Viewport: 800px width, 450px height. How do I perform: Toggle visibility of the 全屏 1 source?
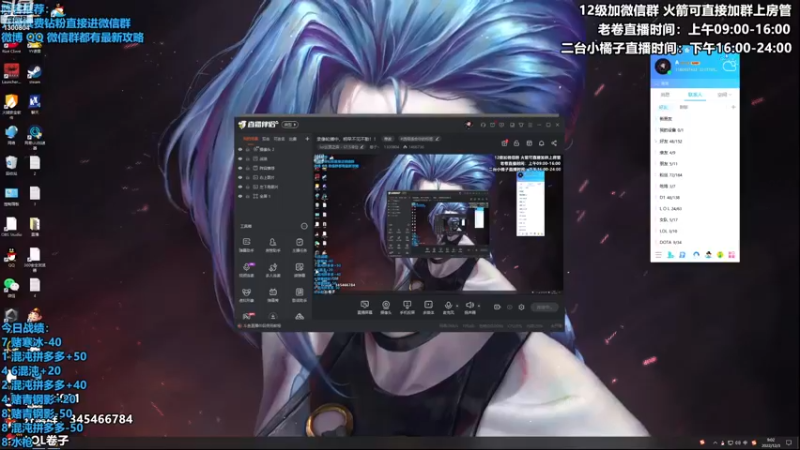(240, 196)
